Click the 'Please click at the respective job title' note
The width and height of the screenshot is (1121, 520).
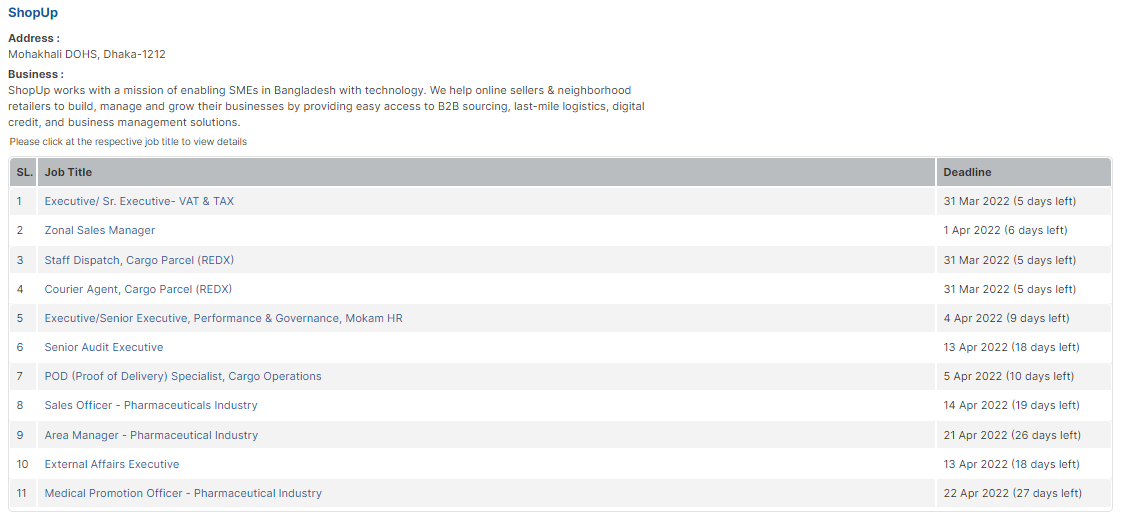tap(128, 142)
